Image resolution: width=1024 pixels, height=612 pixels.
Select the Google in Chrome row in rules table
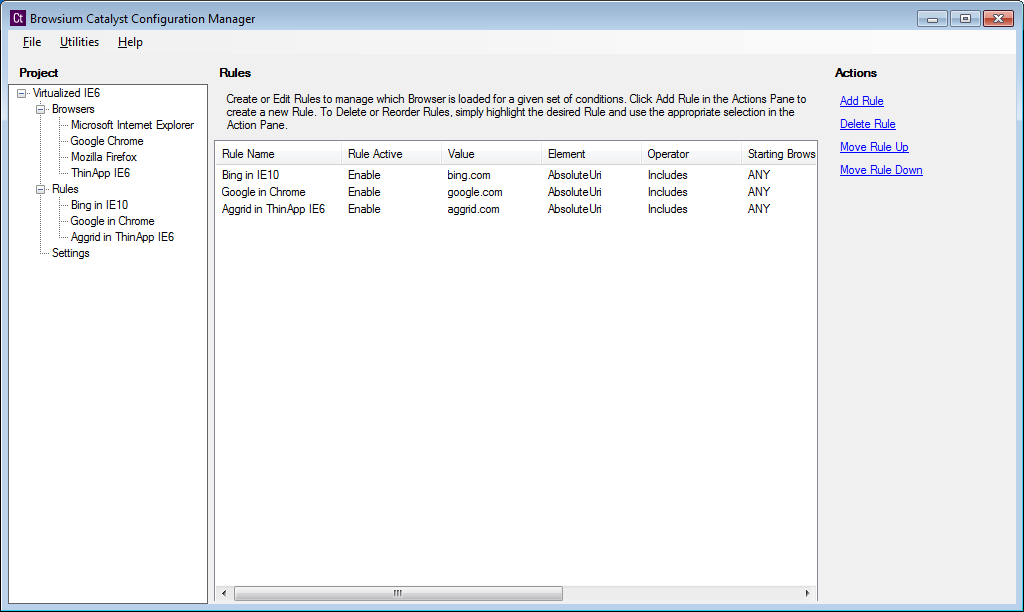click(x=516, y=192)
